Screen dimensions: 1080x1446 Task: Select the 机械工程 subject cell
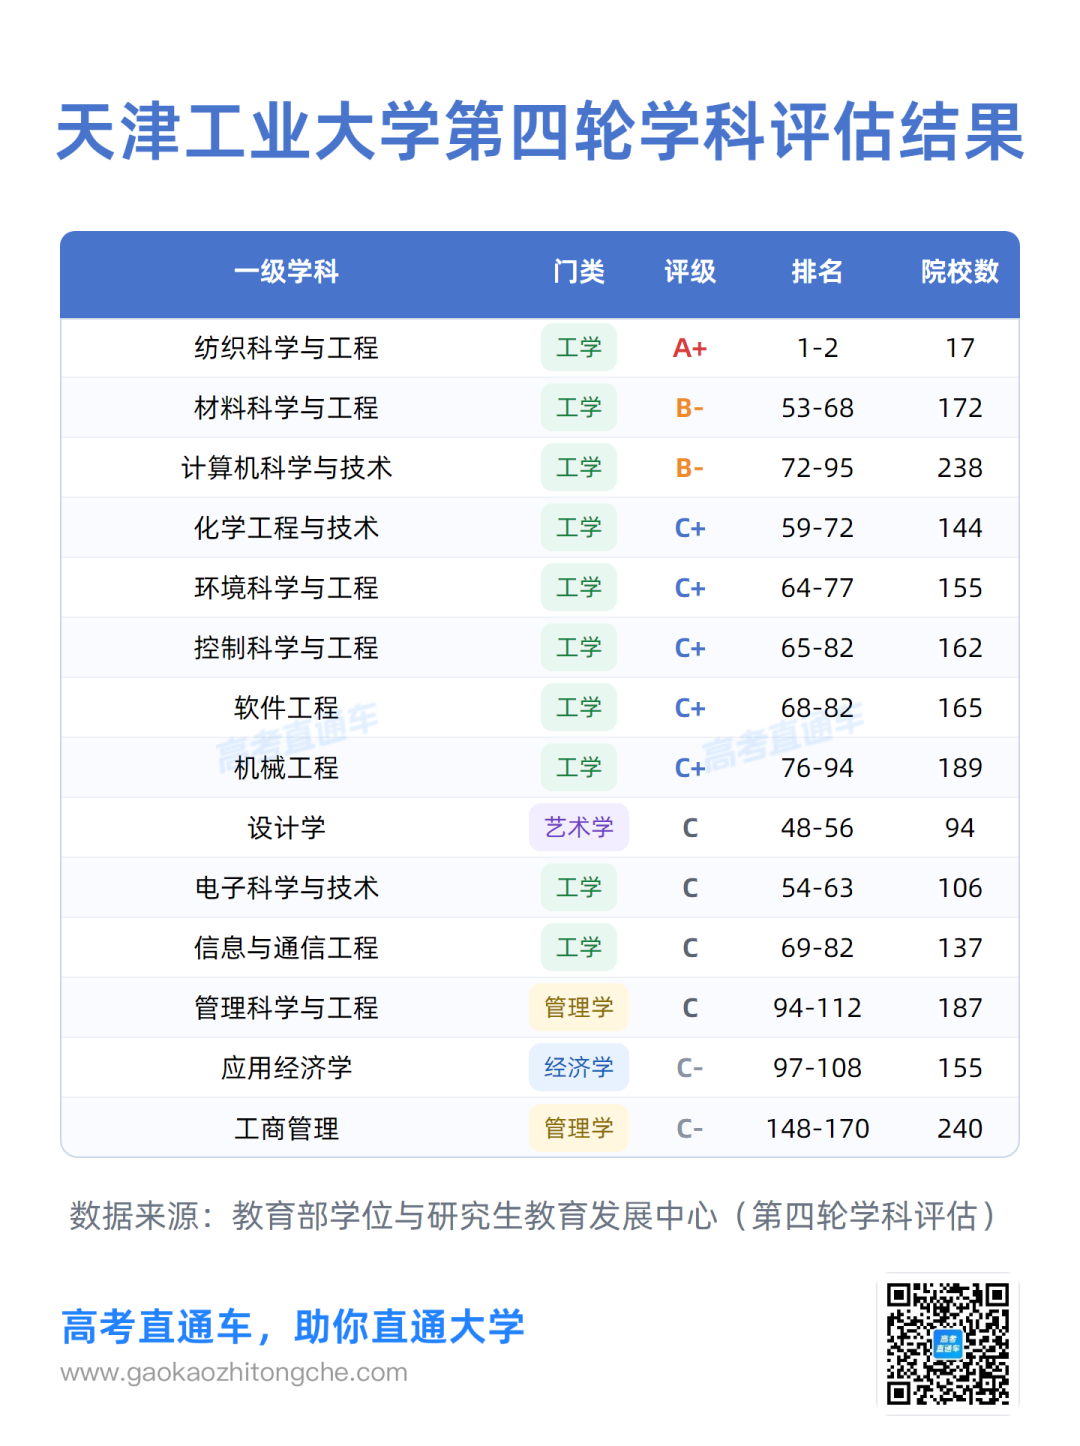tap(286, 768)
